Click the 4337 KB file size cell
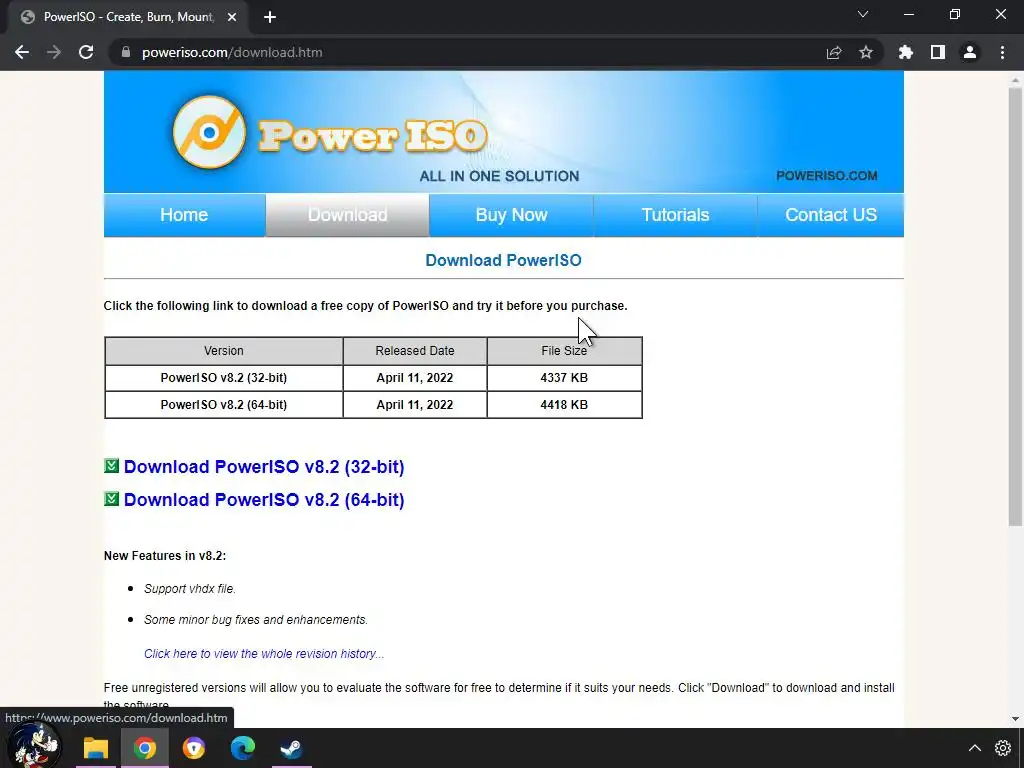 point(564,378)
